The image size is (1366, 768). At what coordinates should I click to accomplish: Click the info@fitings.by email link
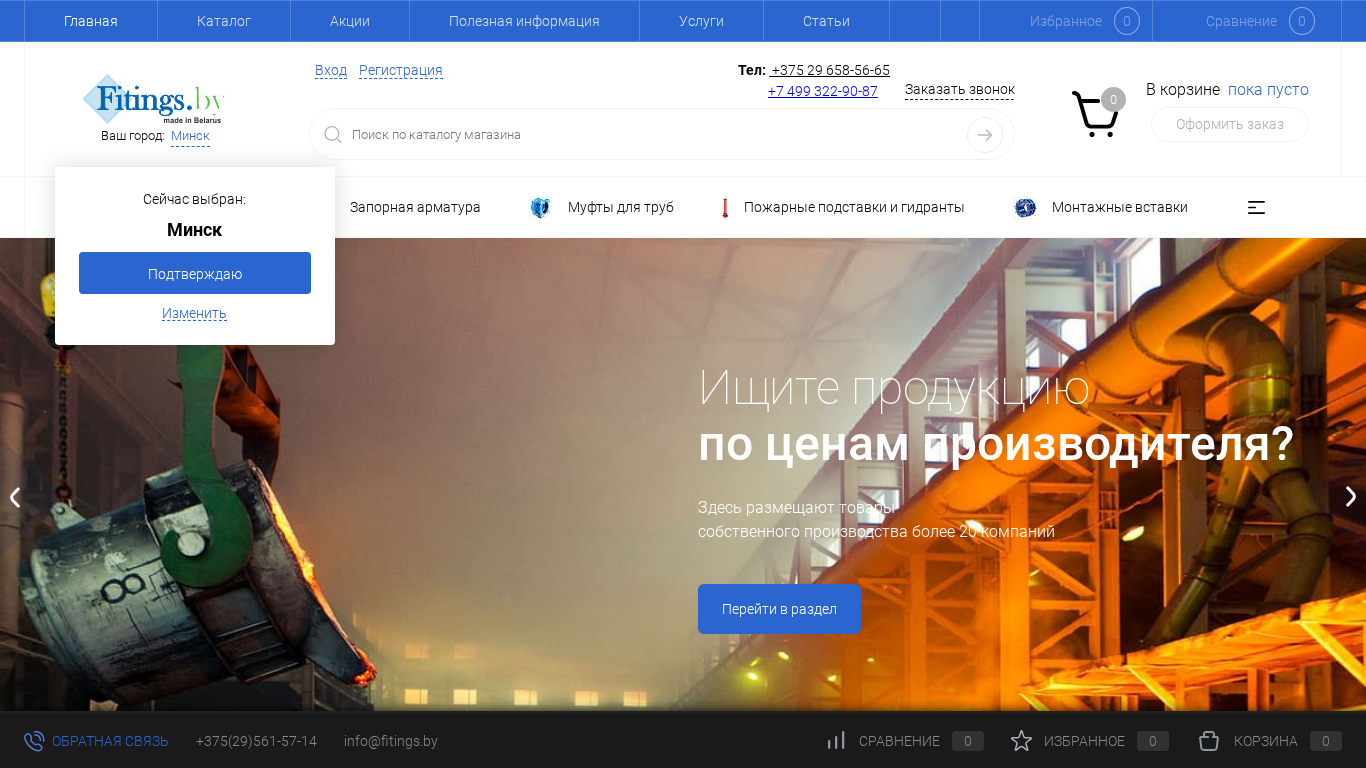pos(391,741)
